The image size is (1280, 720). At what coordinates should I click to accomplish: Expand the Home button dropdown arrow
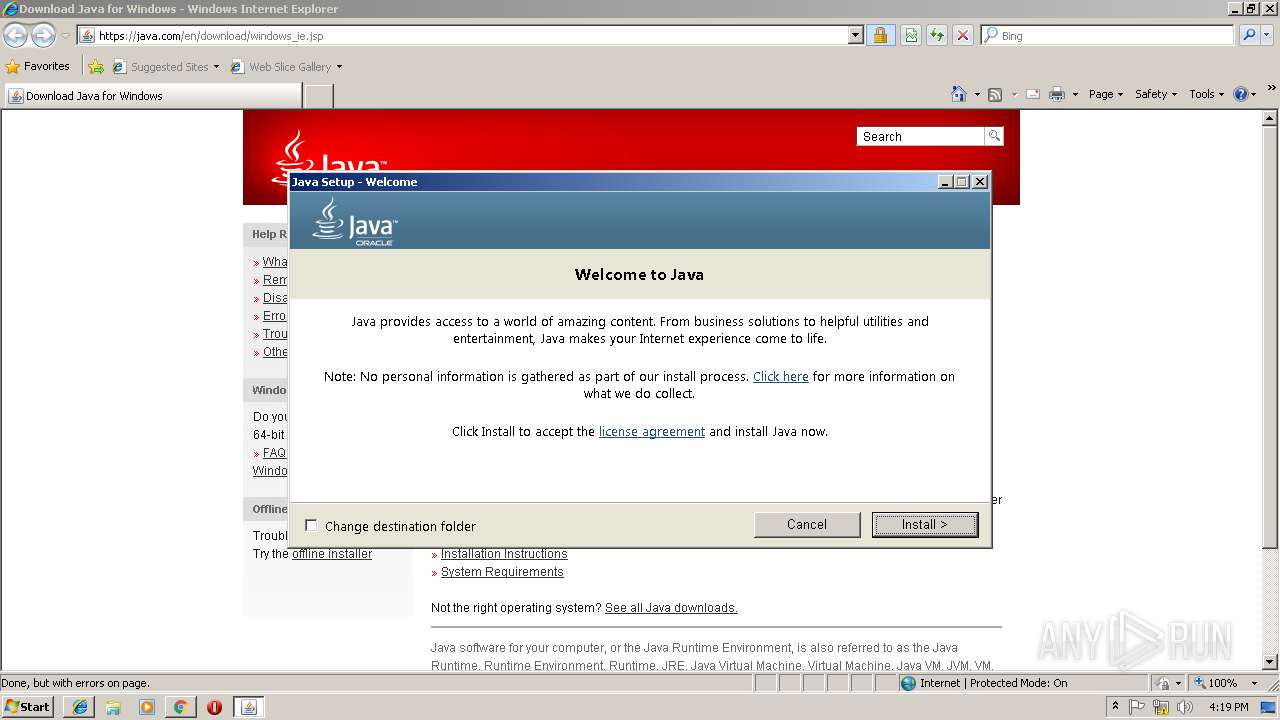coord(976,94)
